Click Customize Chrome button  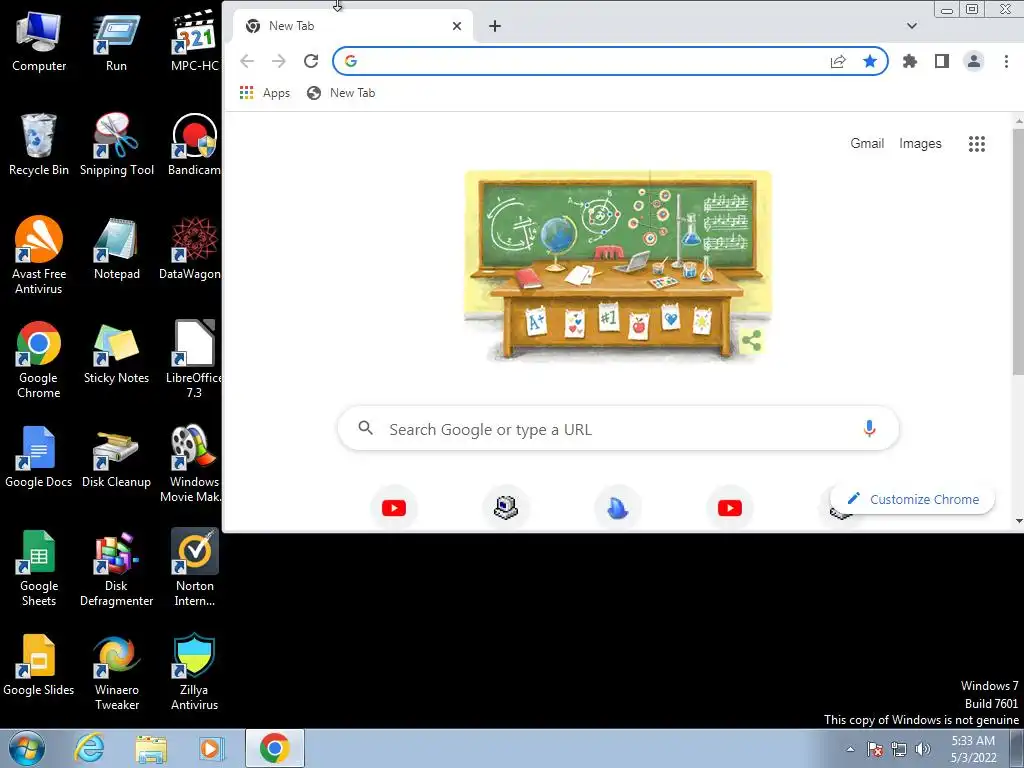(x=912, y=500)
